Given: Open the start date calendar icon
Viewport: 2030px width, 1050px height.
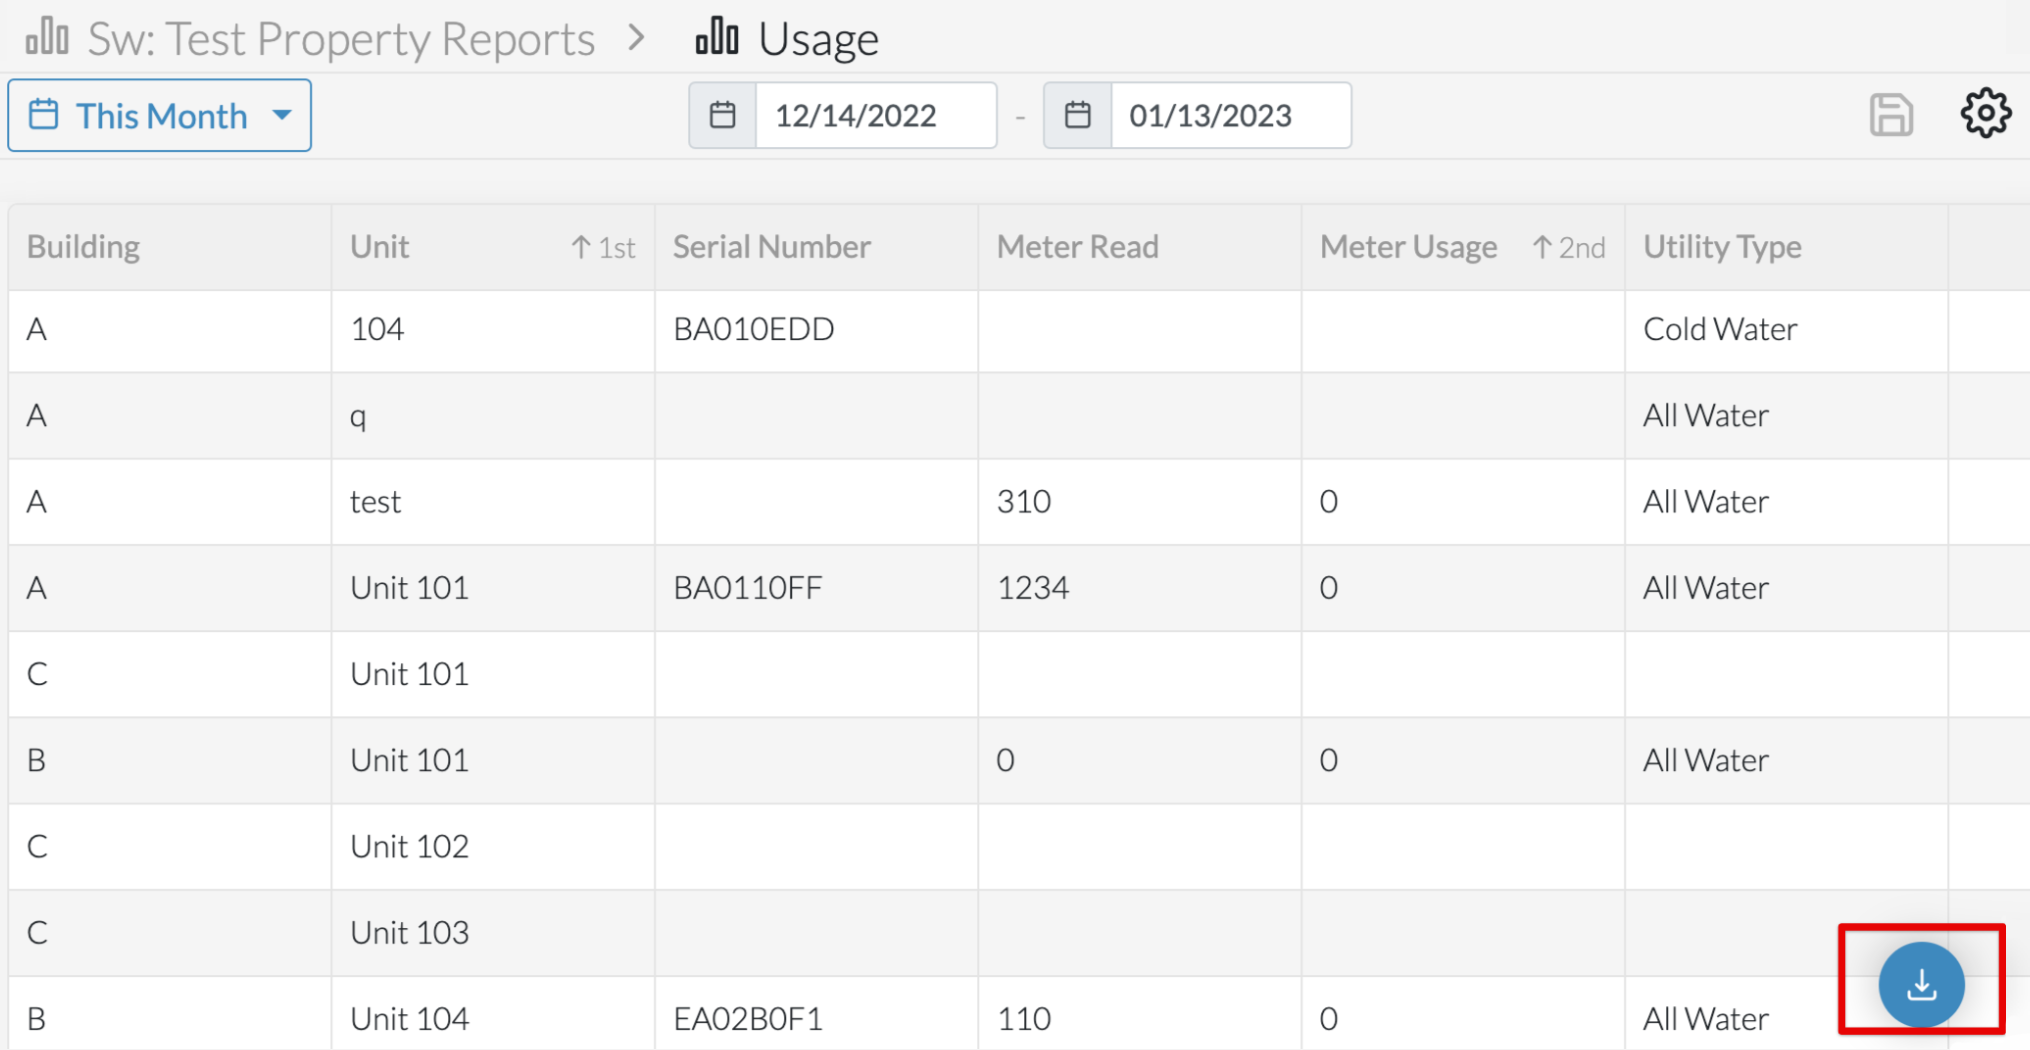Looking at the screenshot, I should pyautogui.click(x=722, y=115).
